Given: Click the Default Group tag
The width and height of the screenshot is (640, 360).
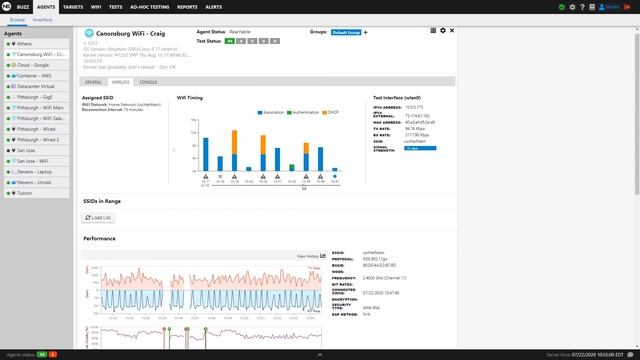Looking at the screenshot, I should tap(346, 32).
